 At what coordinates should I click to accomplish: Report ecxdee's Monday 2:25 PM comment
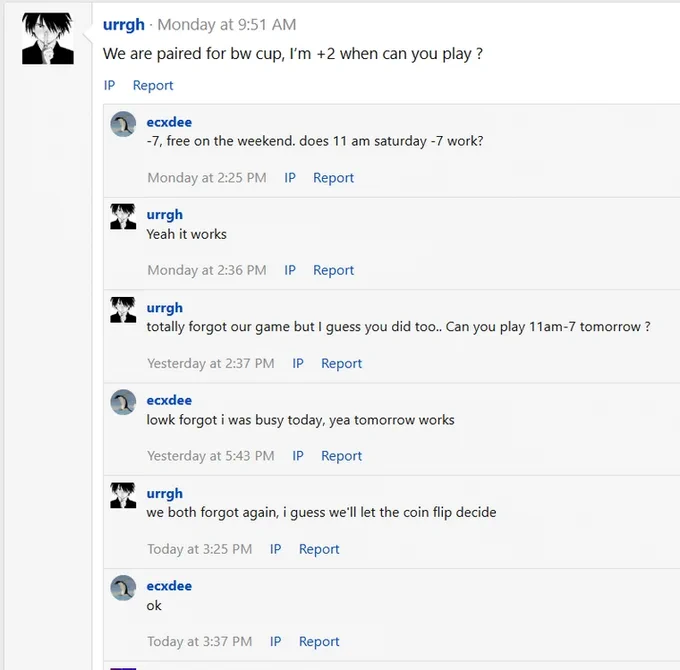(333, 177)
